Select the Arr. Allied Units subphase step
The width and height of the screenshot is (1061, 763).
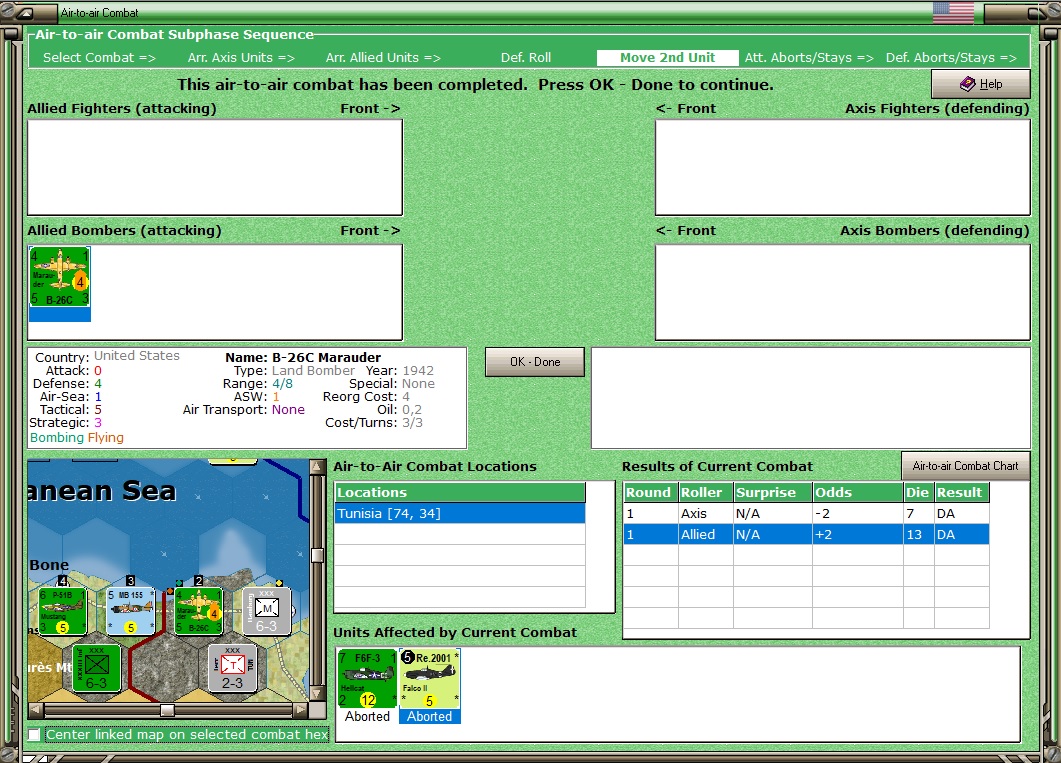(x=383, y=57)
